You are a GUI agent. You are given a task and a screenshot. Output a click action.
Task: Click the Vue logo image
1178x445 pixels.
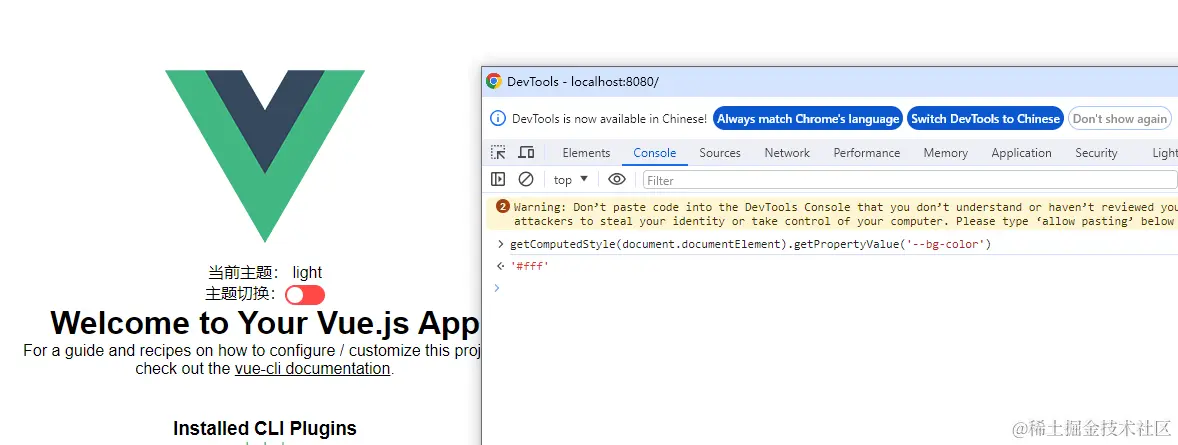pyautogui.click(x=265, y=156)
